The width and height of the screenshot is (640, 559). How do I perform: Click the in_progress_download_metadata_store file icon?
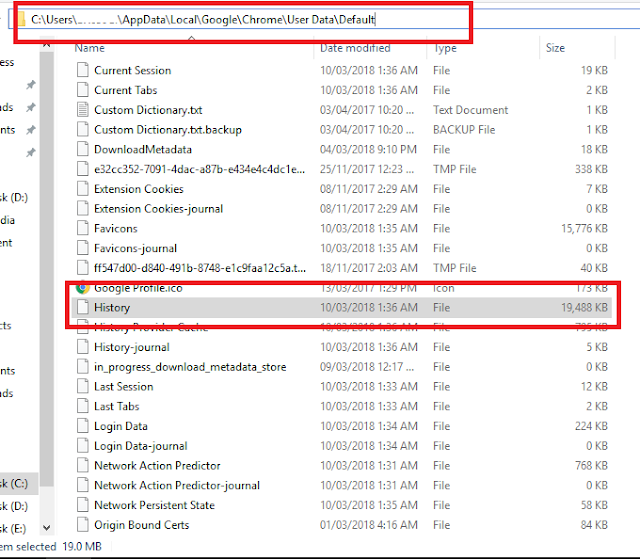[x=83, y=367]
